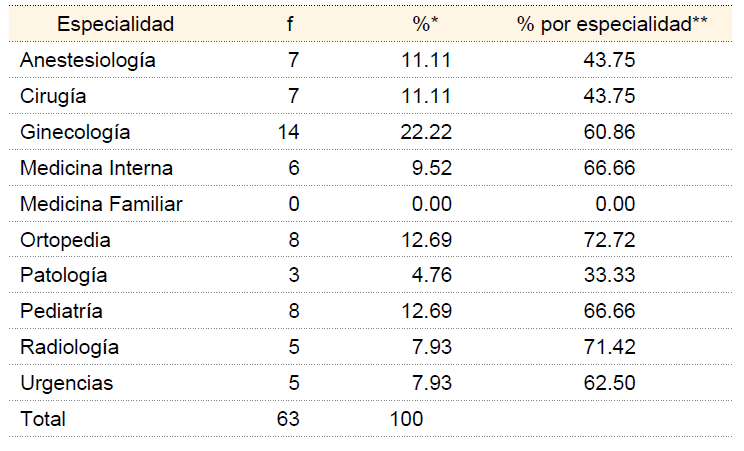Click the total frequency value 63
This screenshot has width=744, height=451.
pos(288,420)
